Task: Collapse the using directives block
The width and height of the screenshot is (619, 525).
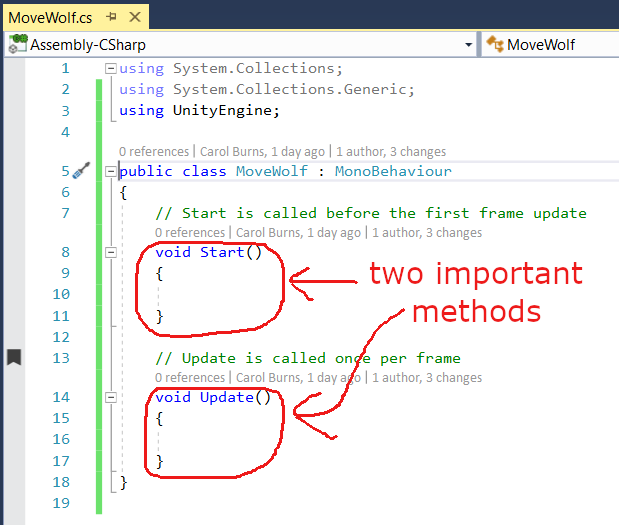Action: [111, 69]
